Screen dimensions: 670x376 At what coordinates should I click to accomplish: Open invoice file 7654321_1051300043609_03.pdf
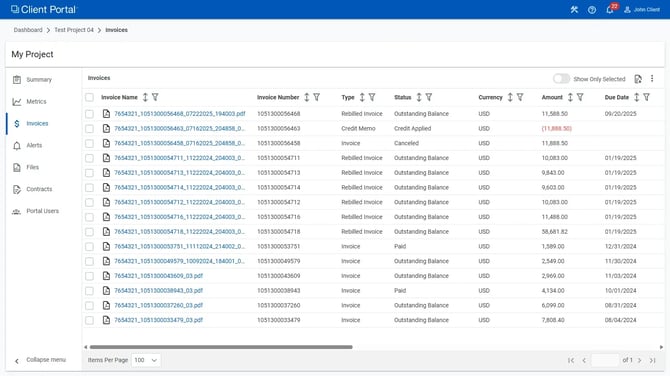158,276
